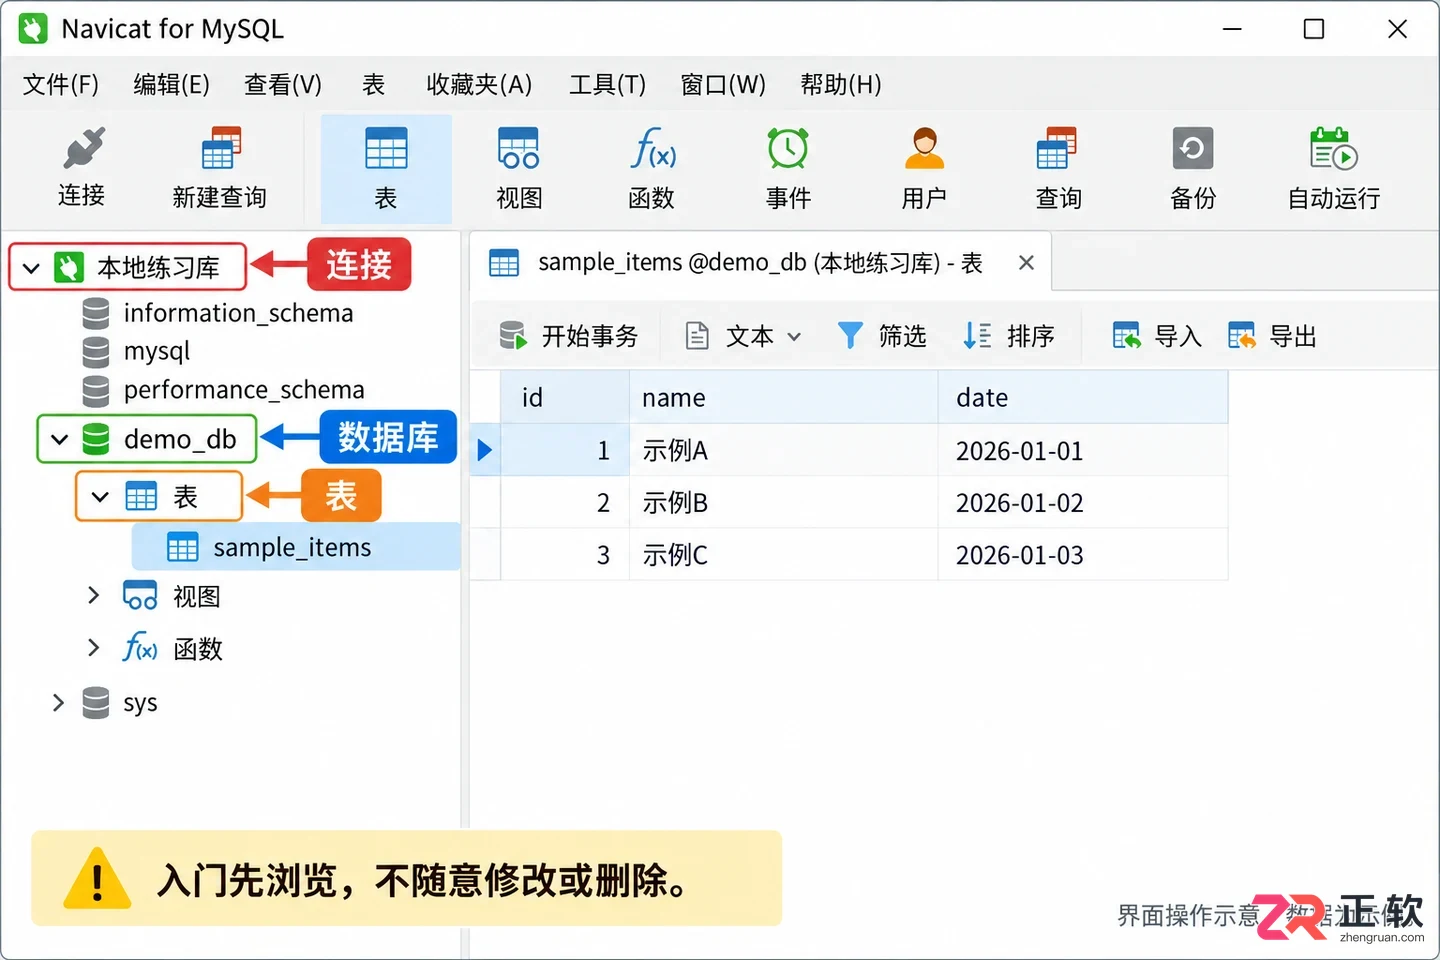Click the 导出 export button
Viewport: 1440px width, 960px height.
(x=1272, y=336)
